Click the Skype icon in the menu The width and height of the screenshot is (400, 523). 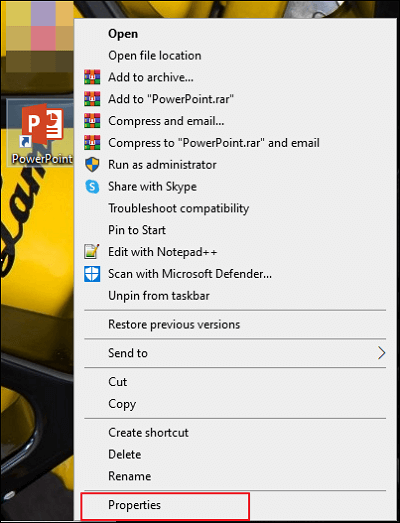click(92, 186)
